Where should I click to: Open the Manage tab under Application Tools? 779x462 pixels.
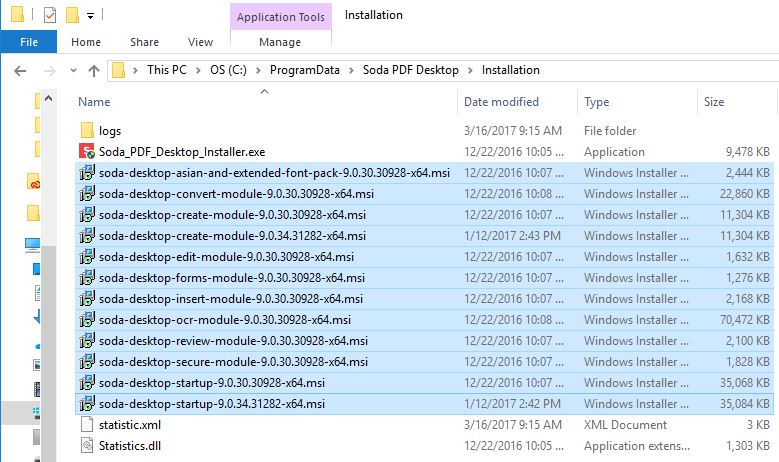coord(279,42)
